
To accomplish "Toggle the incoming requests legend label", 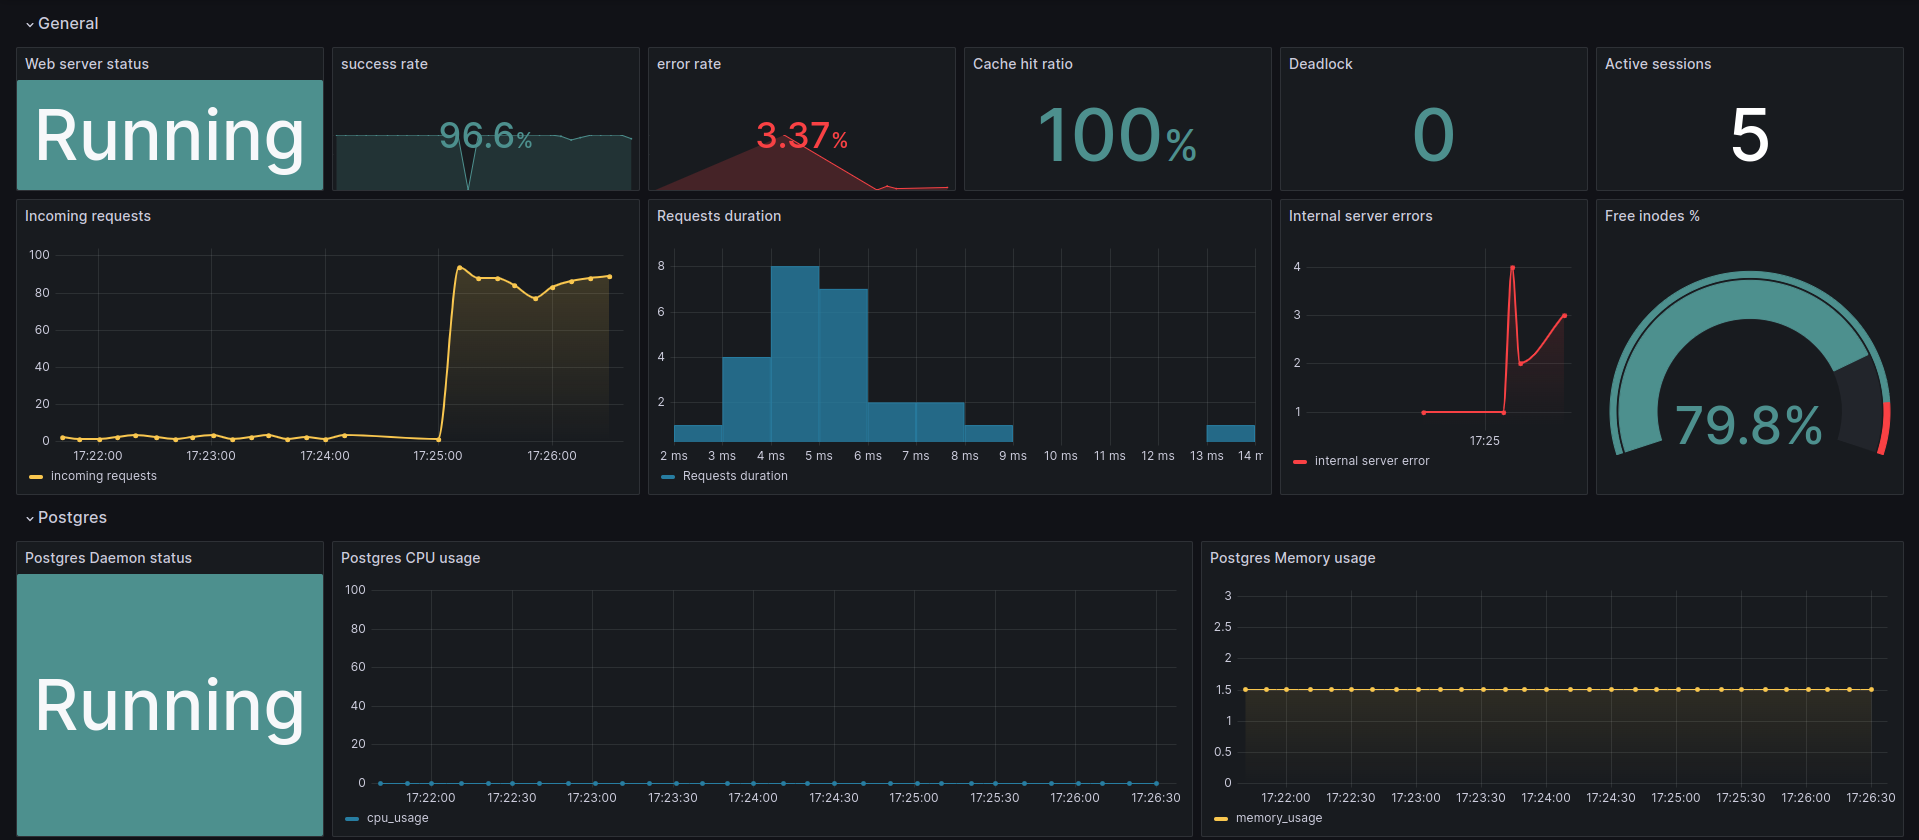I will pyautogui.click(x=103, y=476).
